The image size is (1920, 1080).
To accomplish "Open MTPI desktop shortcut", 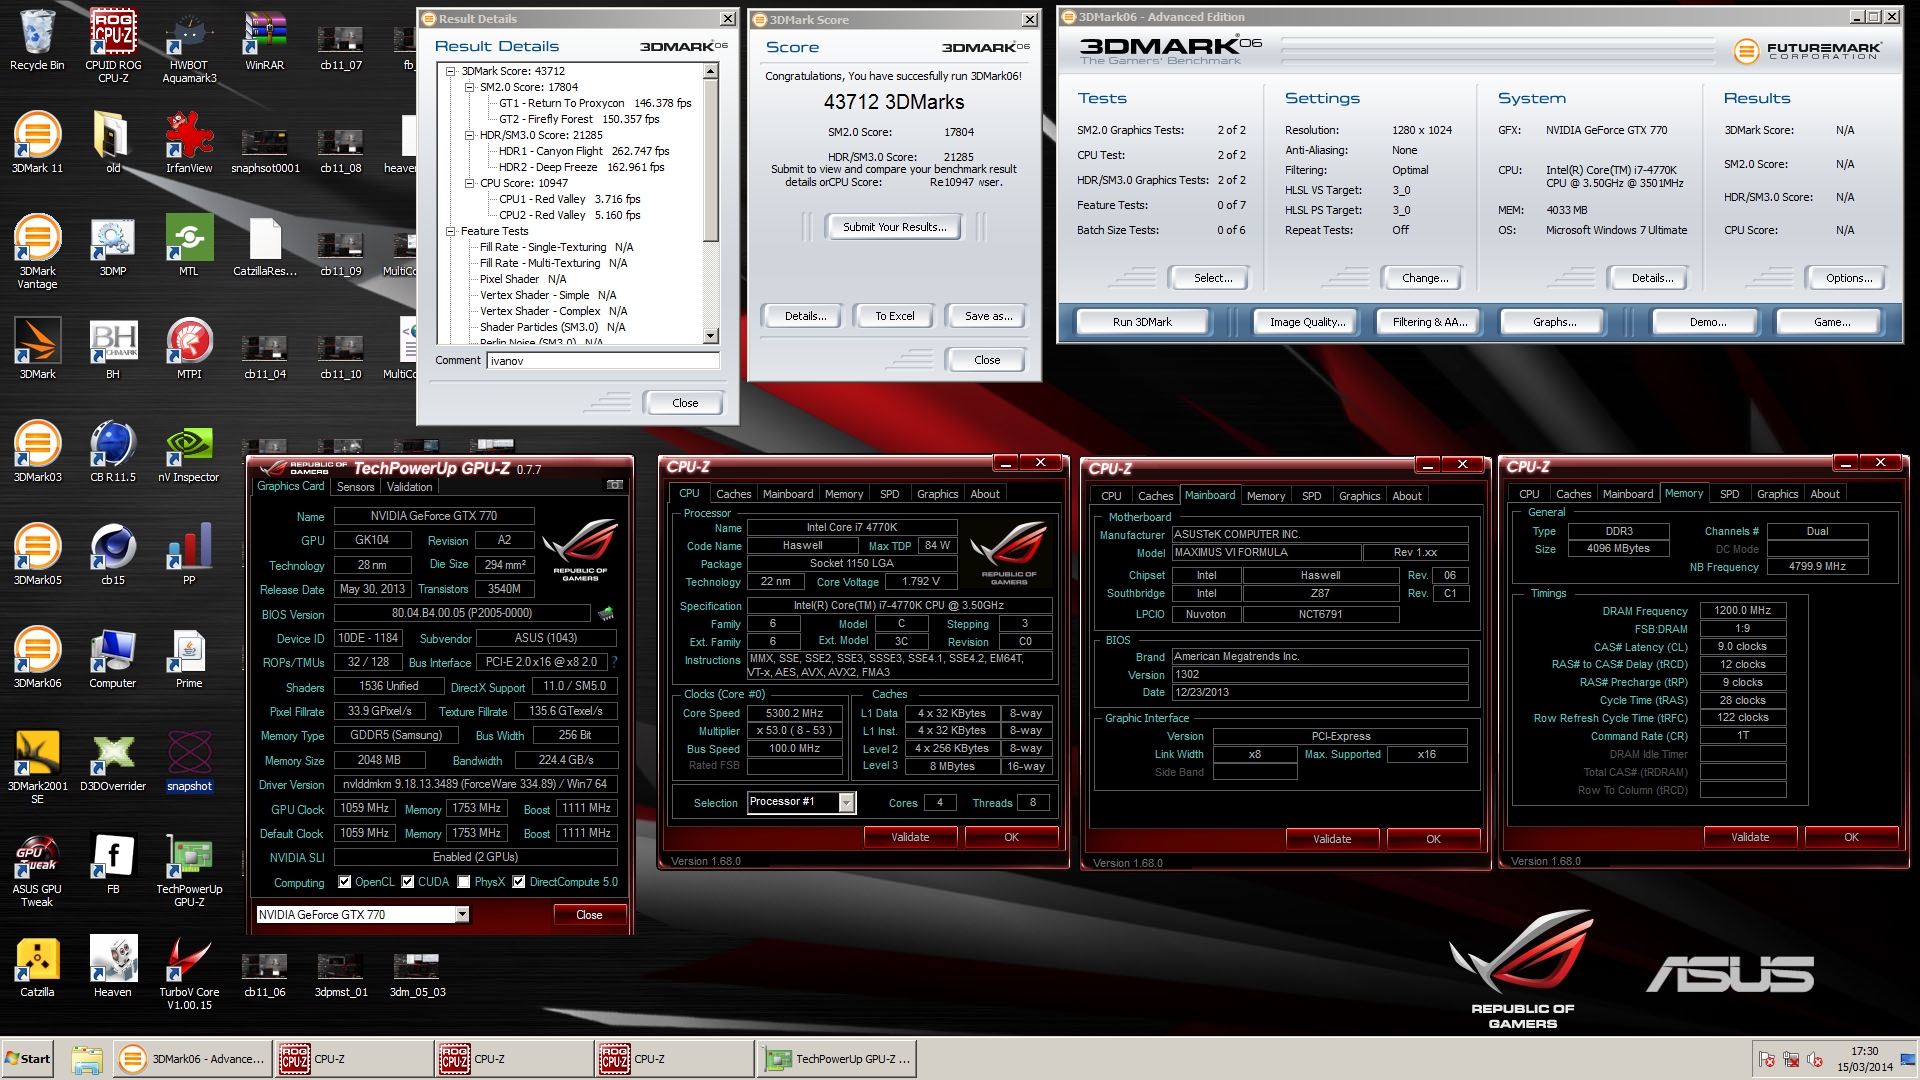I will click(189, 347).
